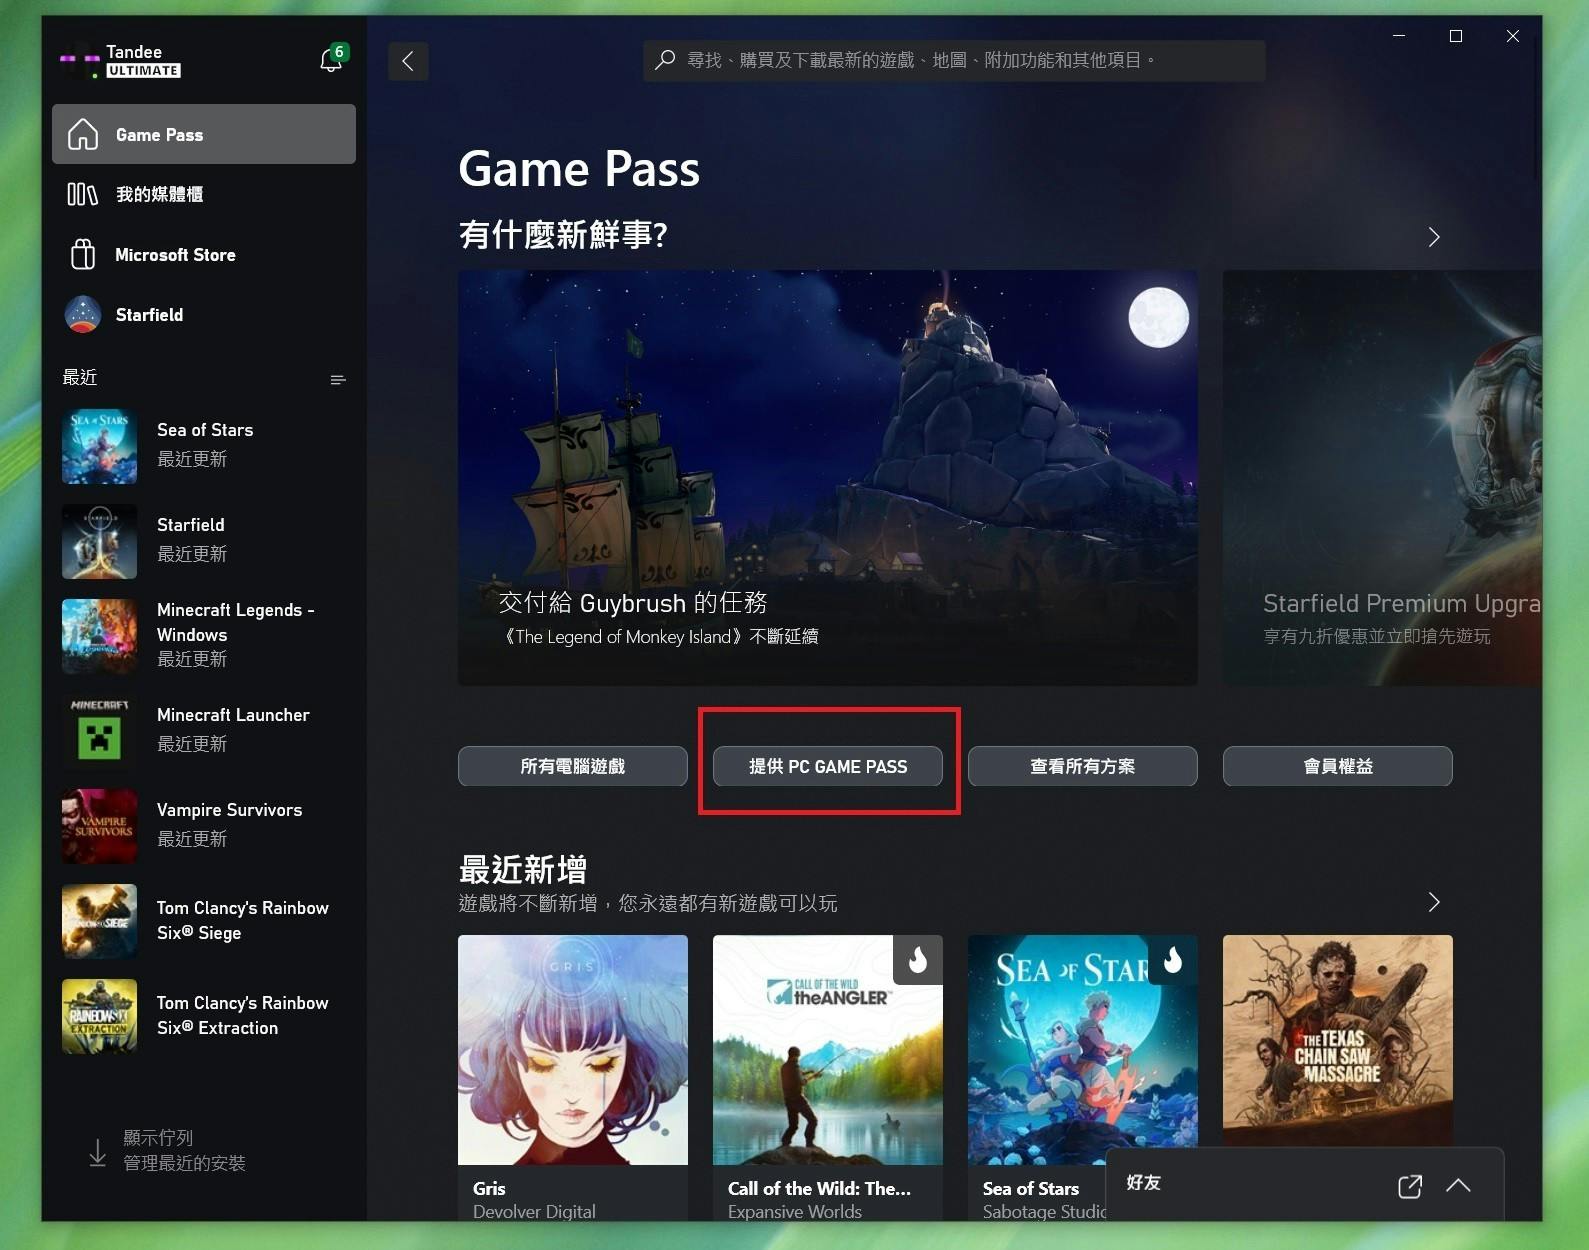Open Vampire Survivors thumbnail
This screenshot has height=1250, width=1589.
[x=99, y=826]
